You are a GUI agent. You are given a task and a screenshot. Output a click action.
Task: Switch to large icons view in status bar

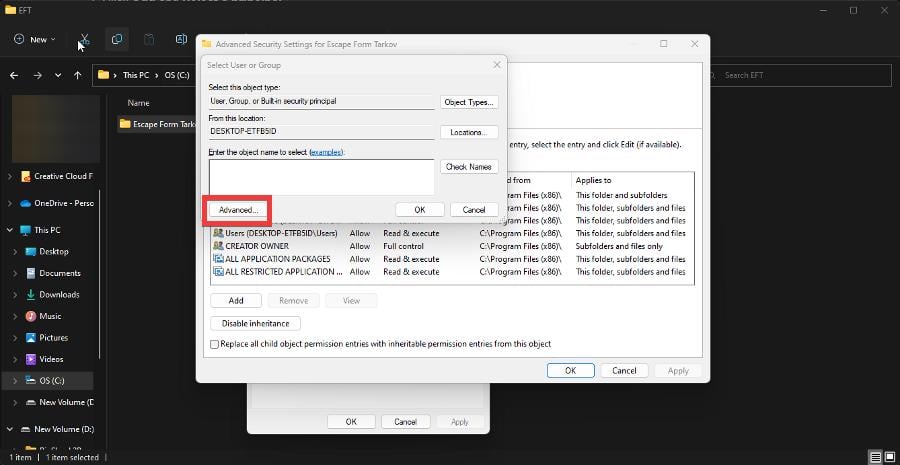890,458
